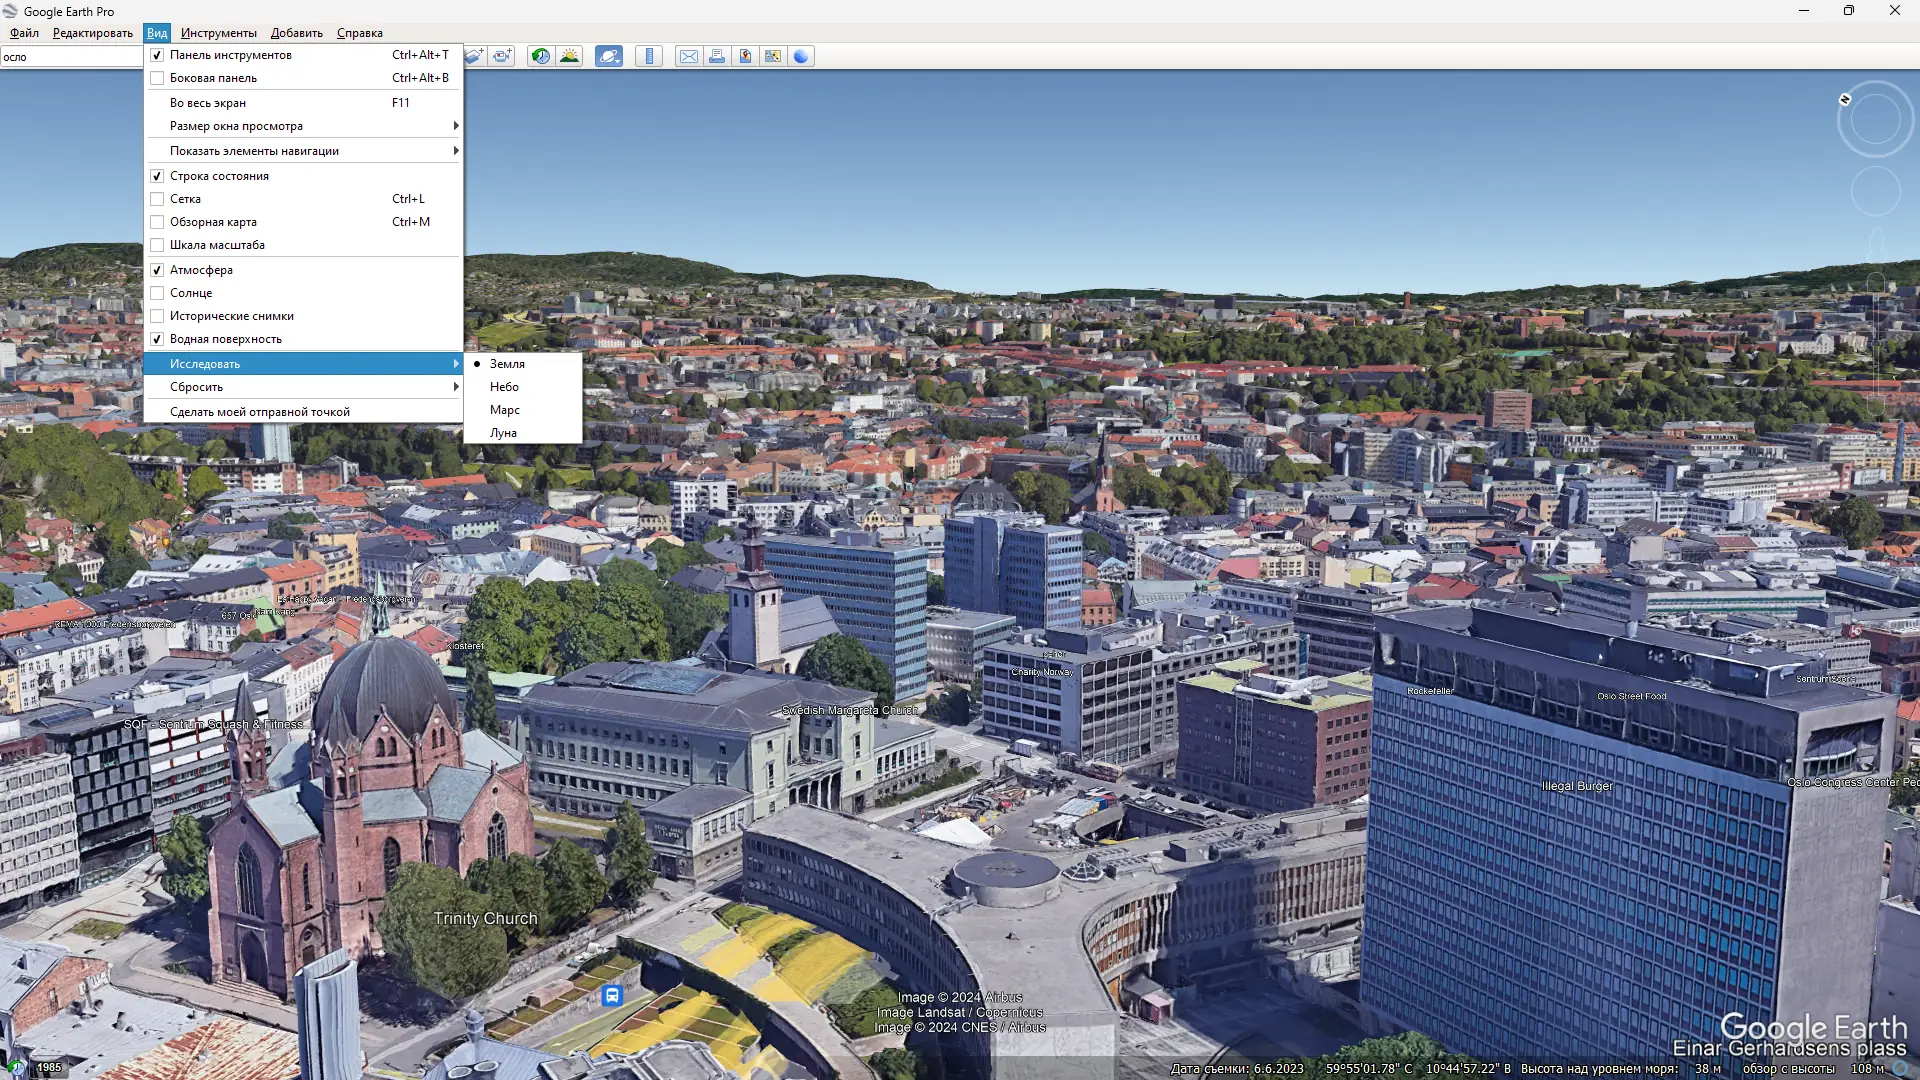Toggle the sunlight toolbar icon
This screenshot has height=1080, width=1920.
569,56
